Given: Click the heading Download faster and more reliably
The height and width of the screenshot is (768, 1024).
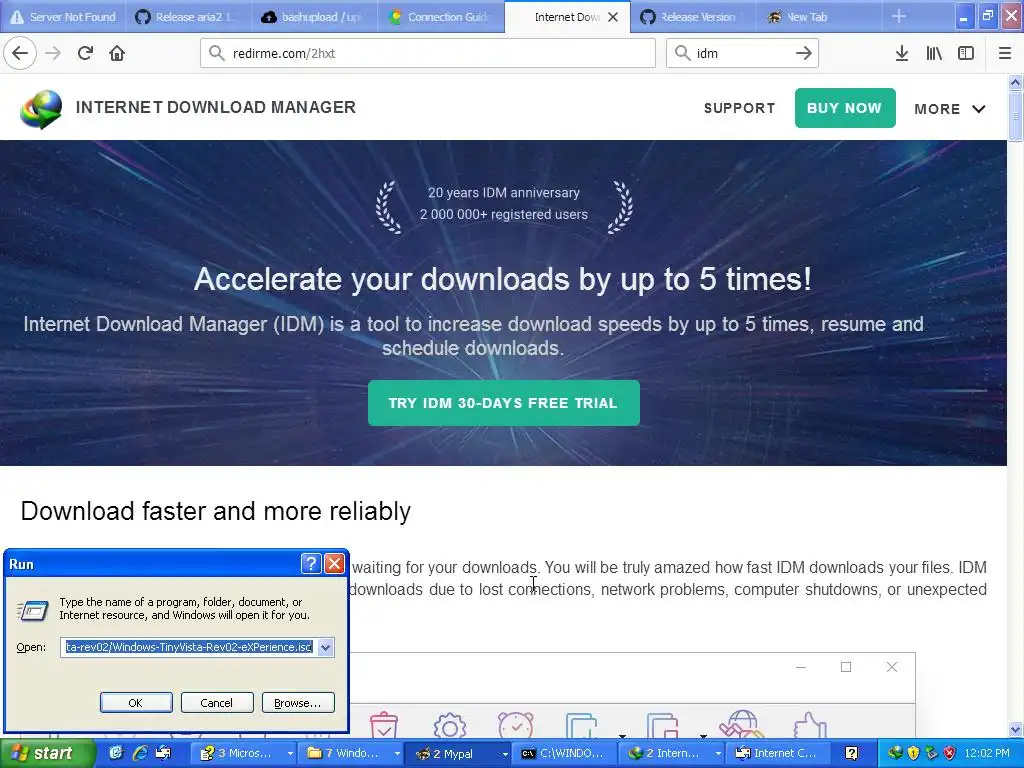Looking at the screenshot, I should [x=216, y=511].
